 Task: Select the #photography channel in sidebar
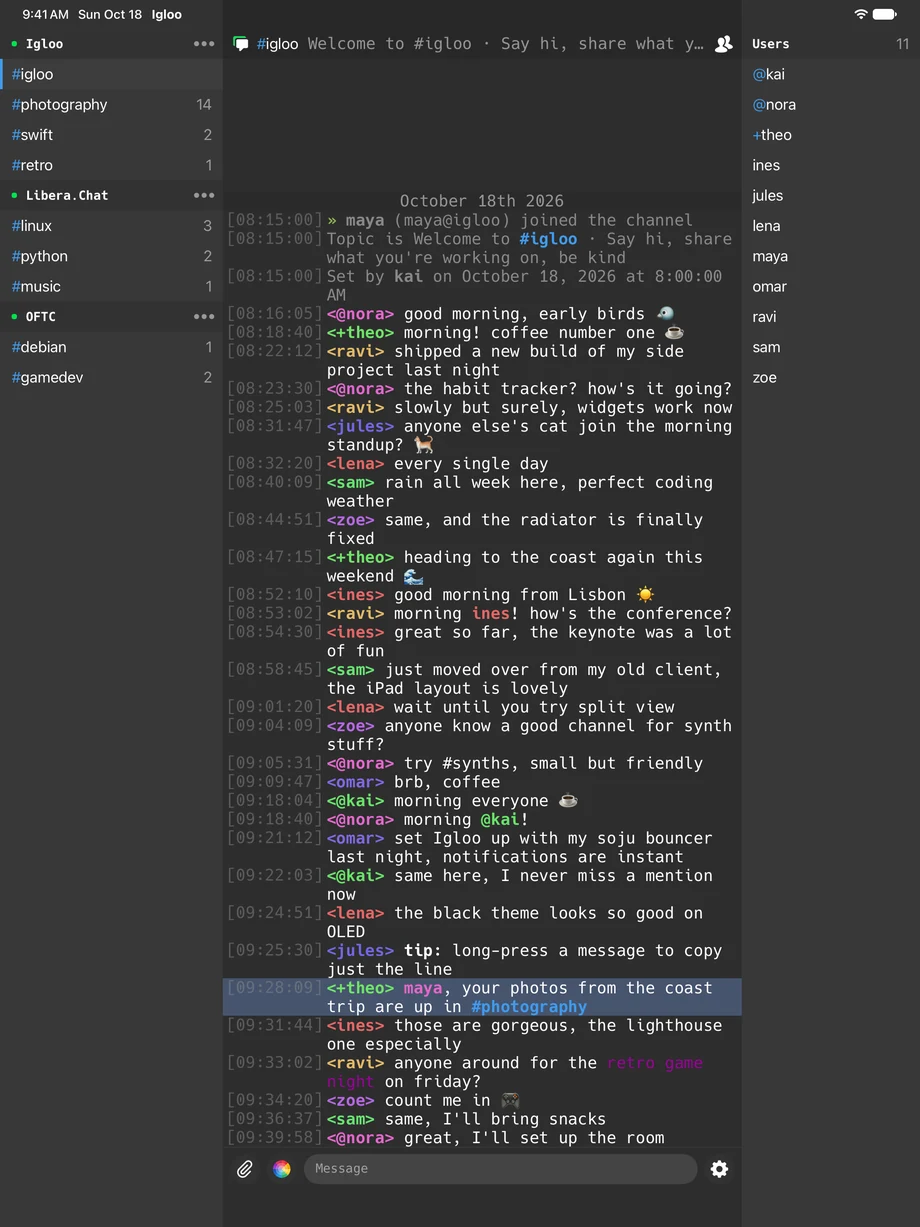coord(111,104)
